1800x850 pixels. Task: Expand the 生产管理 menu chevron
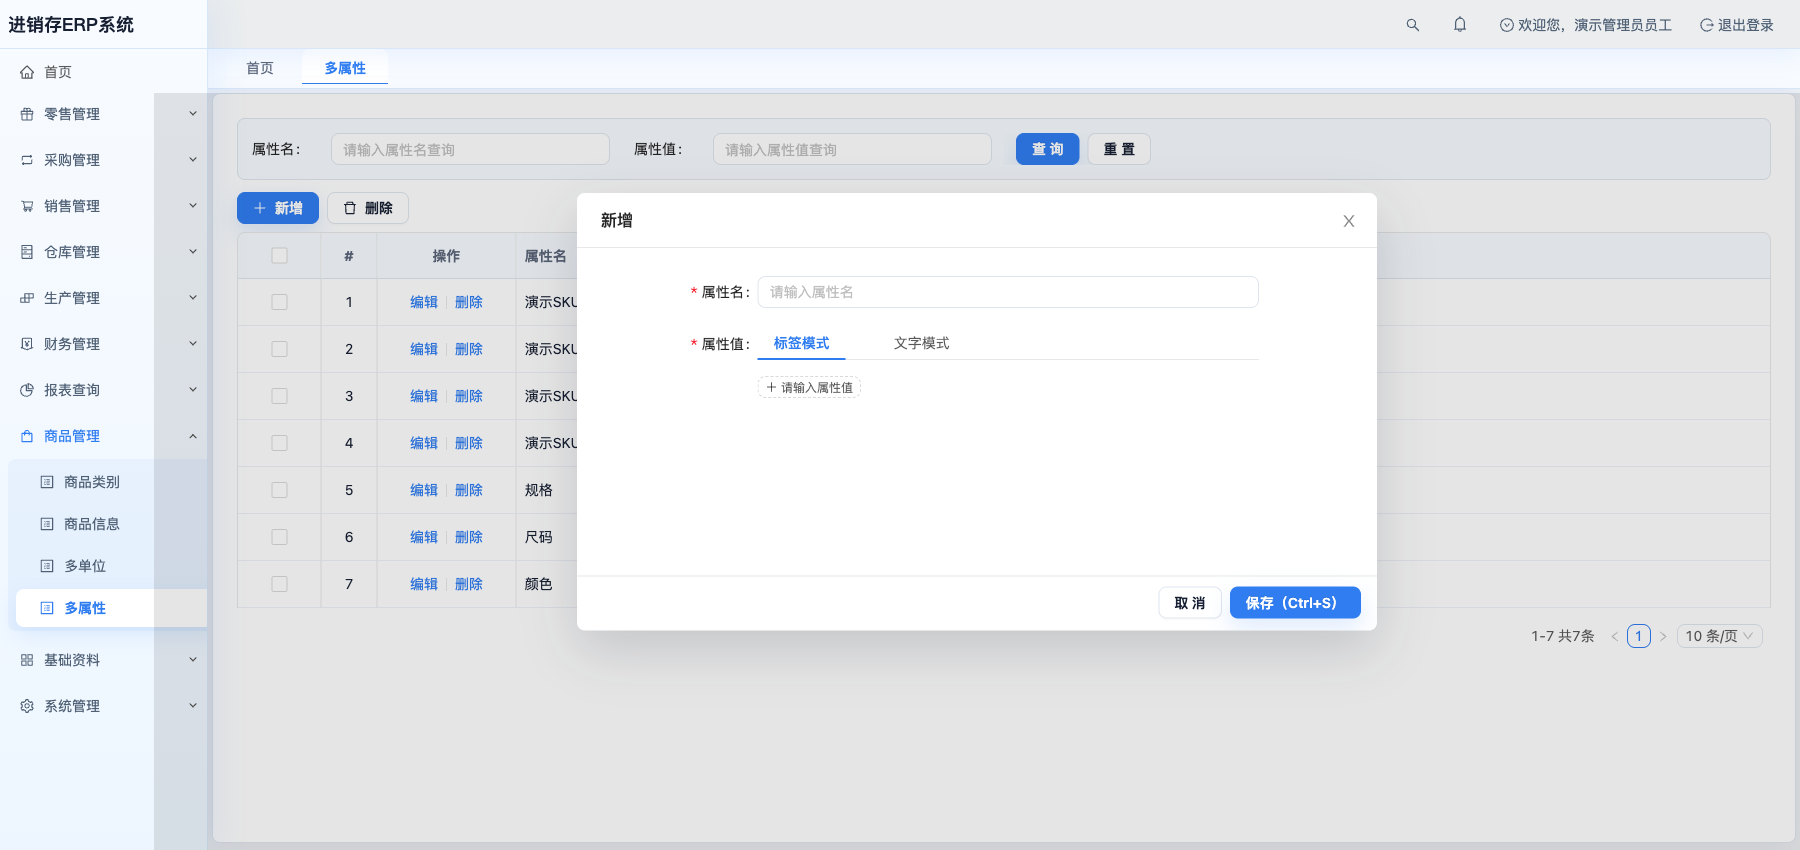point(193,298)
